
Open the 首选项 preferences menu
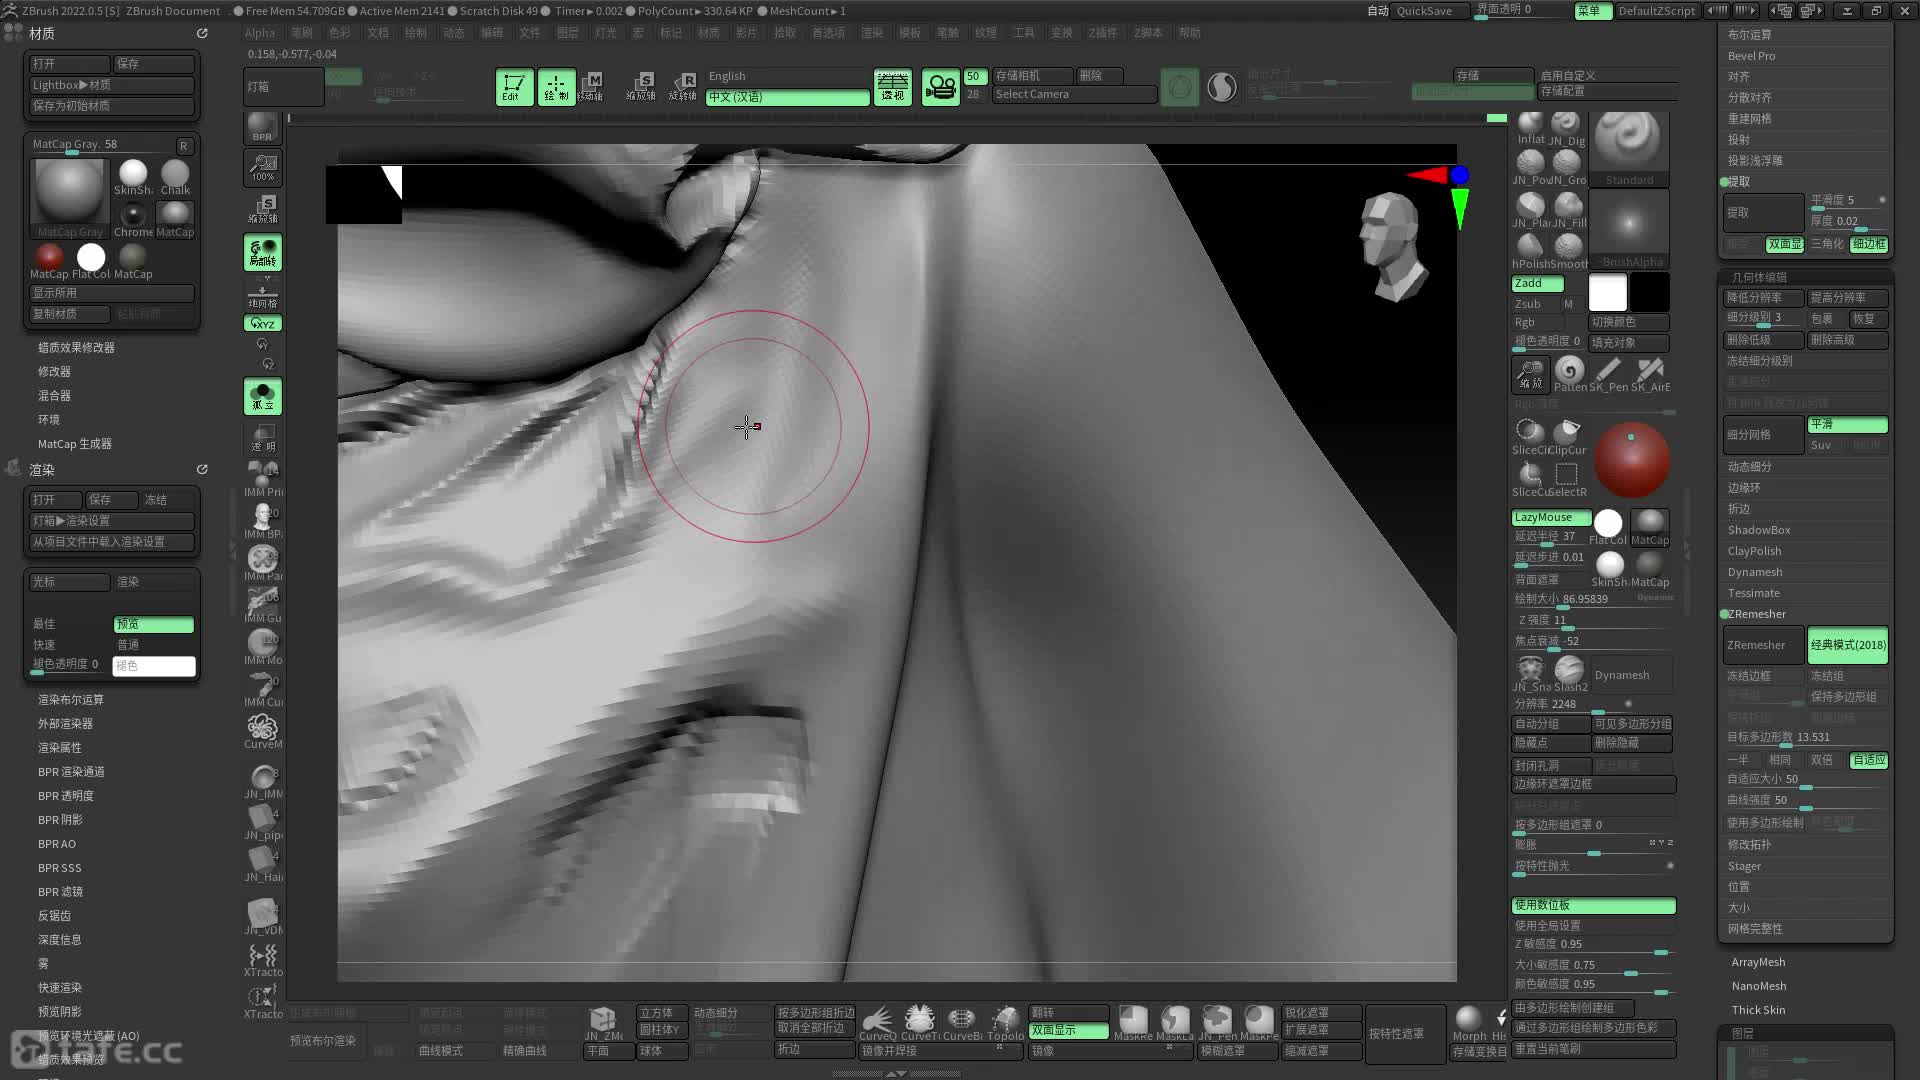point(828,33)
